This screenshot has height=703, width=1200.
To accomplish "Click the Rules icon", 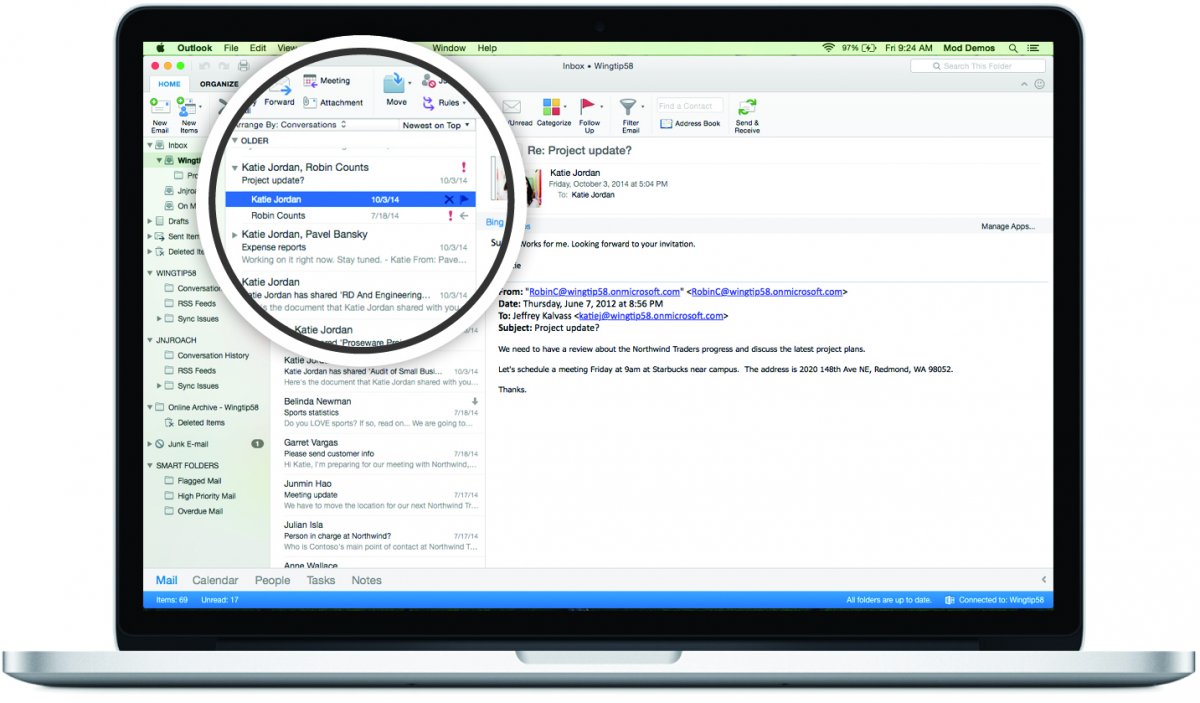I will 429,102.
